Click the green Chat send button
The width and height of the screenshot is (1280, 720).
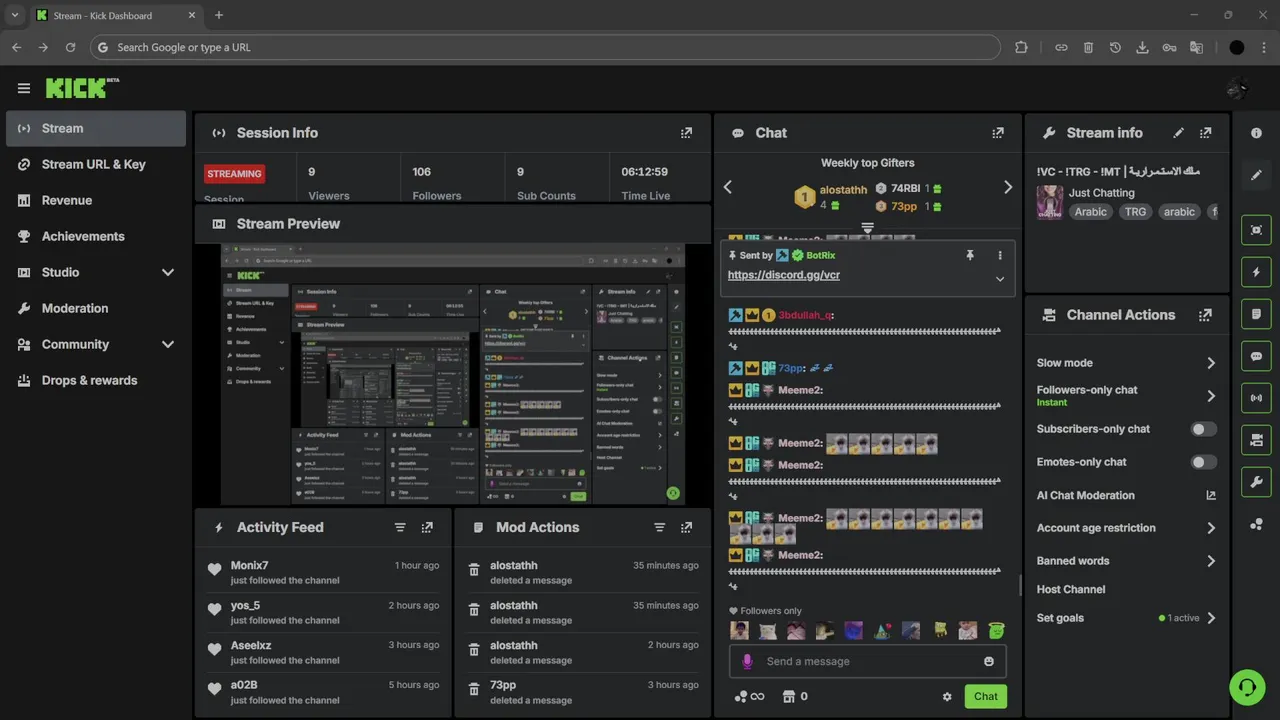985,696
